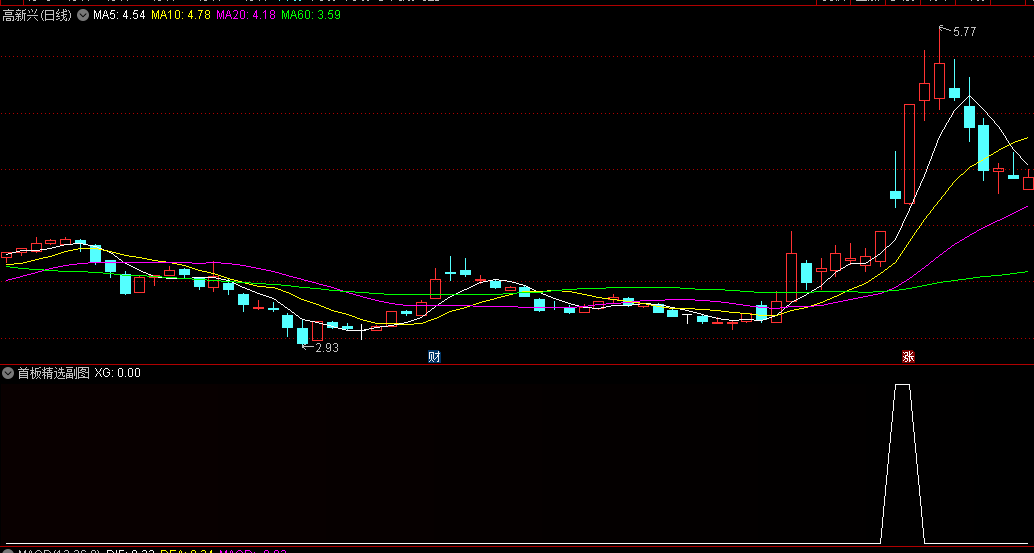This screenshot has height=553, width=1034.
Task: Click the 涨 limit-up event marker
Action: pyautogui.click(x=908, y=357)
